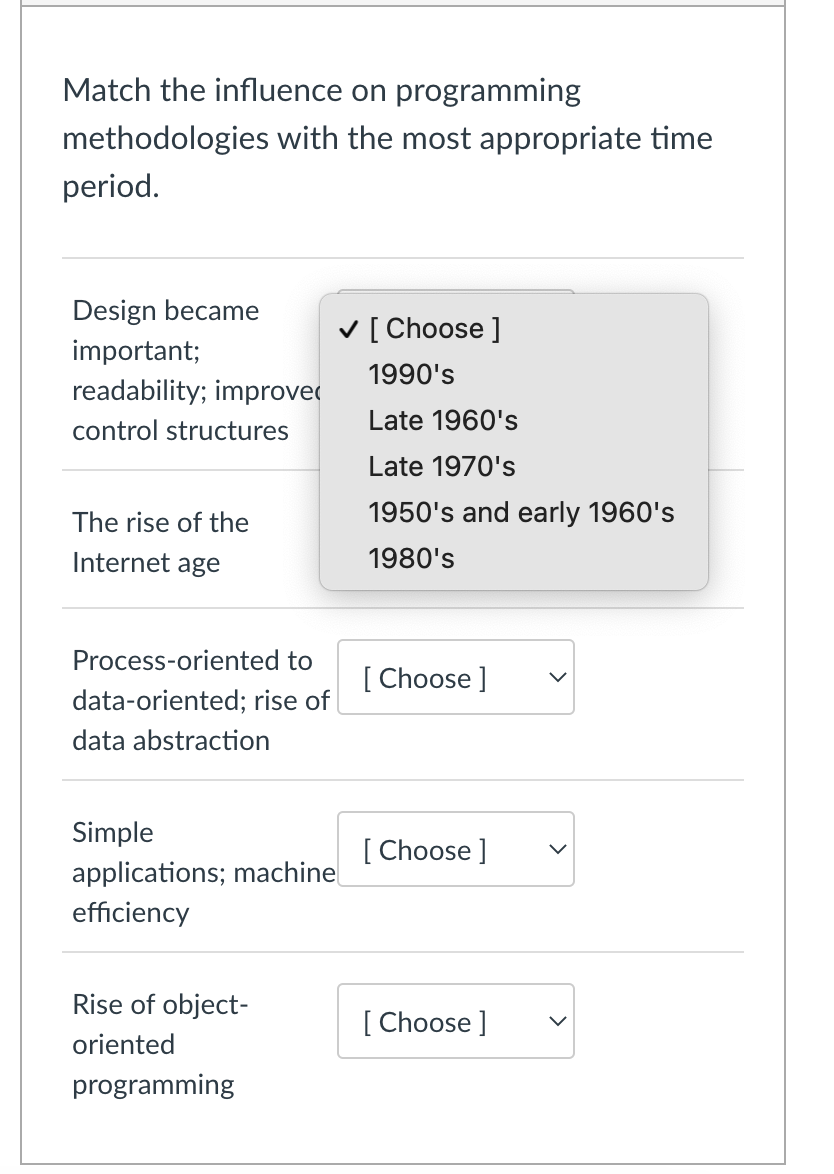Open the Simple applications [Choose] dropdown

coord(455,850)
